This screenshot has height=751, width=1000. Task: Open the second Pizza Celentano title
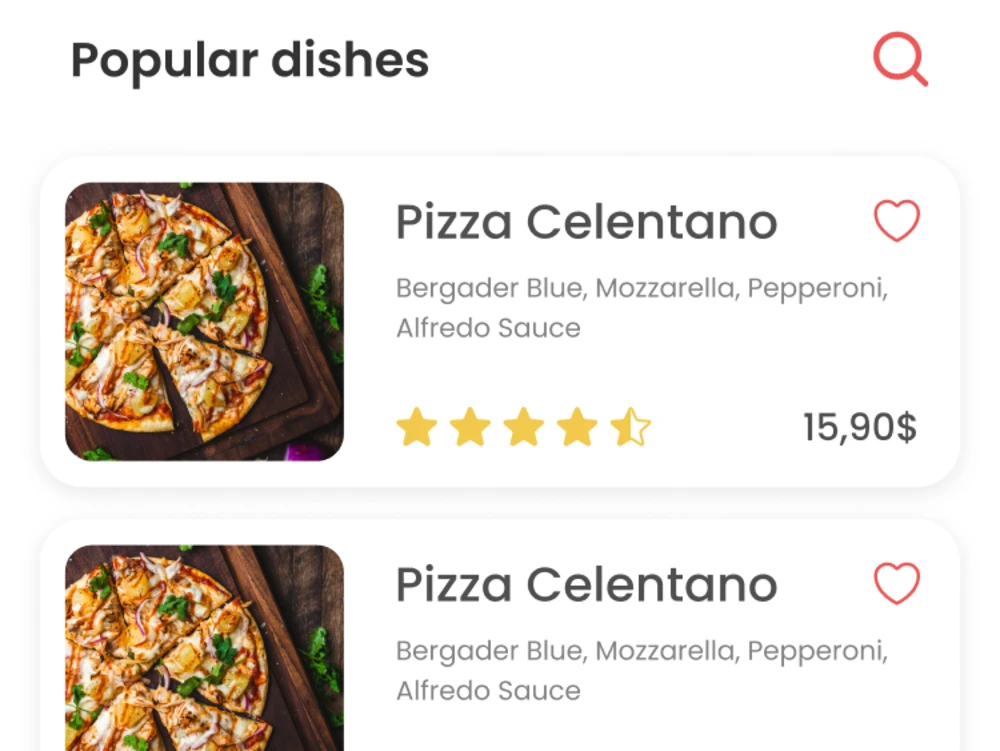click(x=586, y=585)
